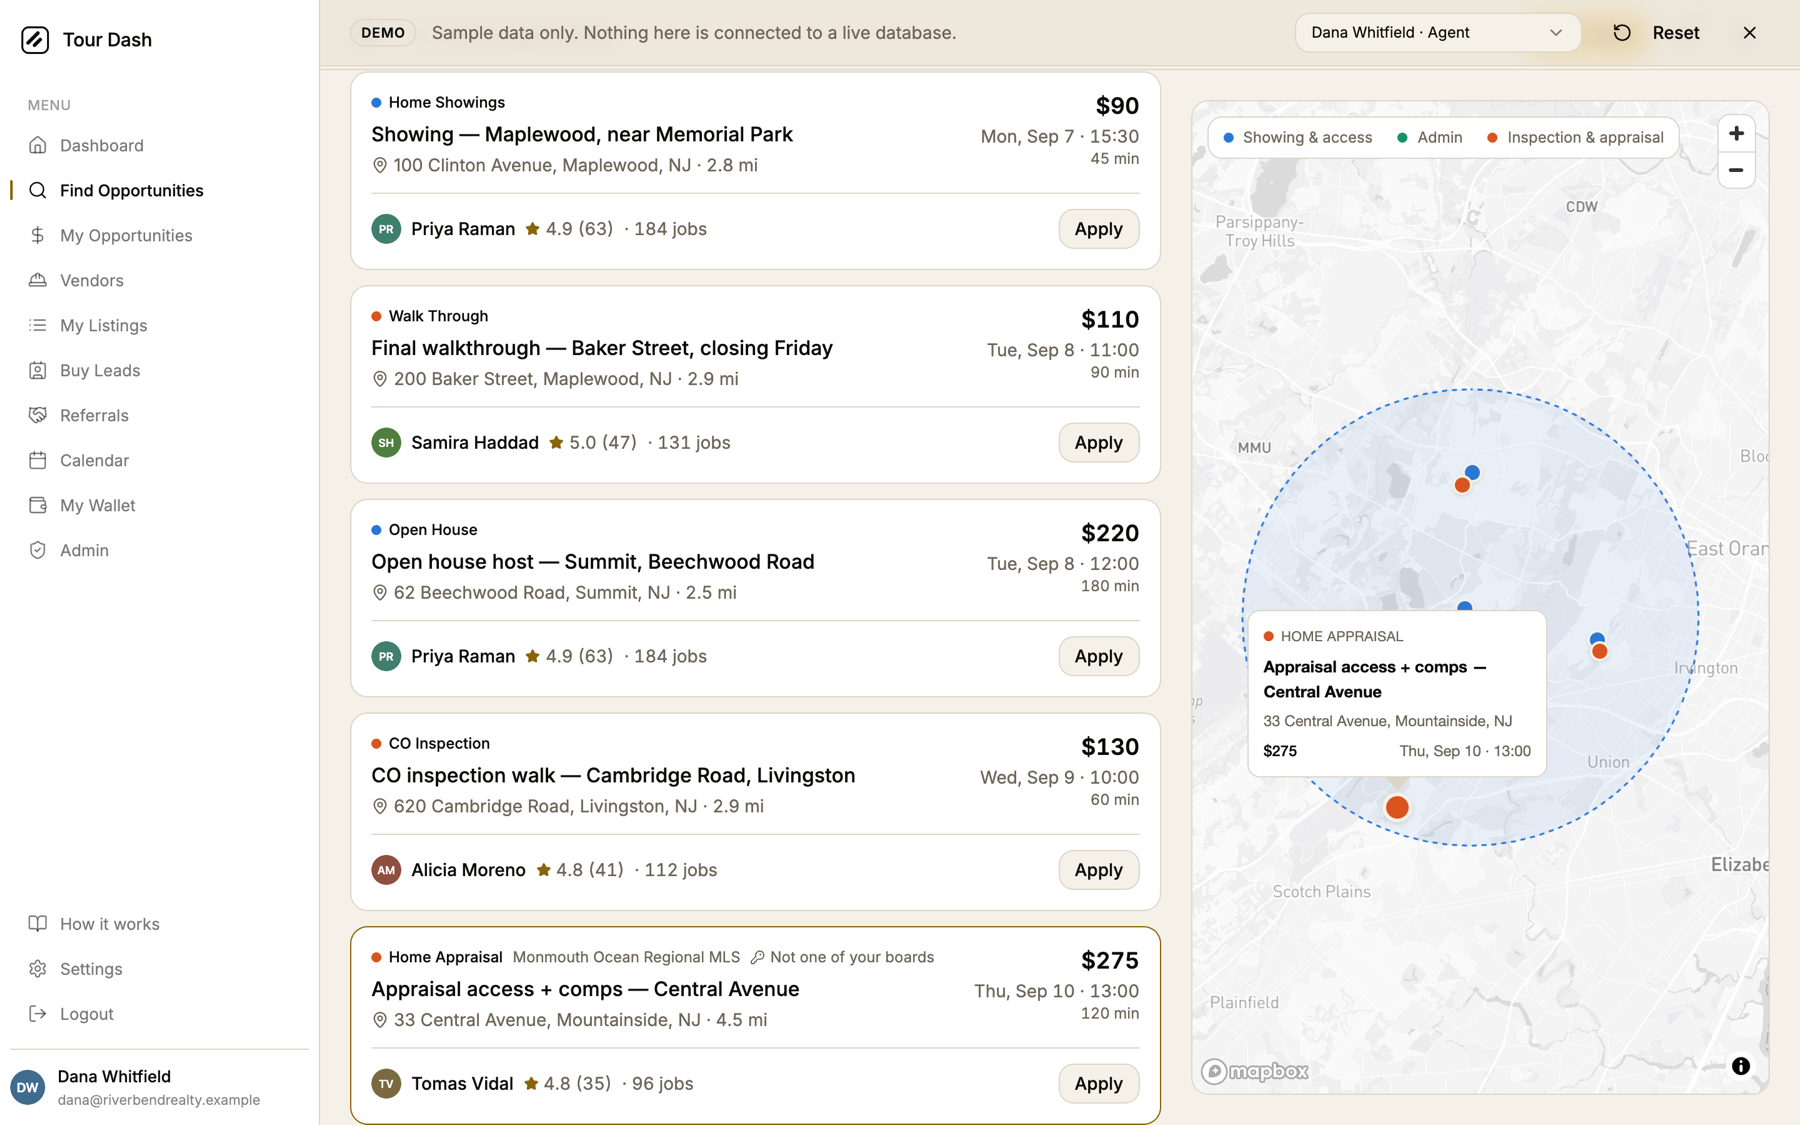Click the Referrals handshake icon

tap(38, 415)
